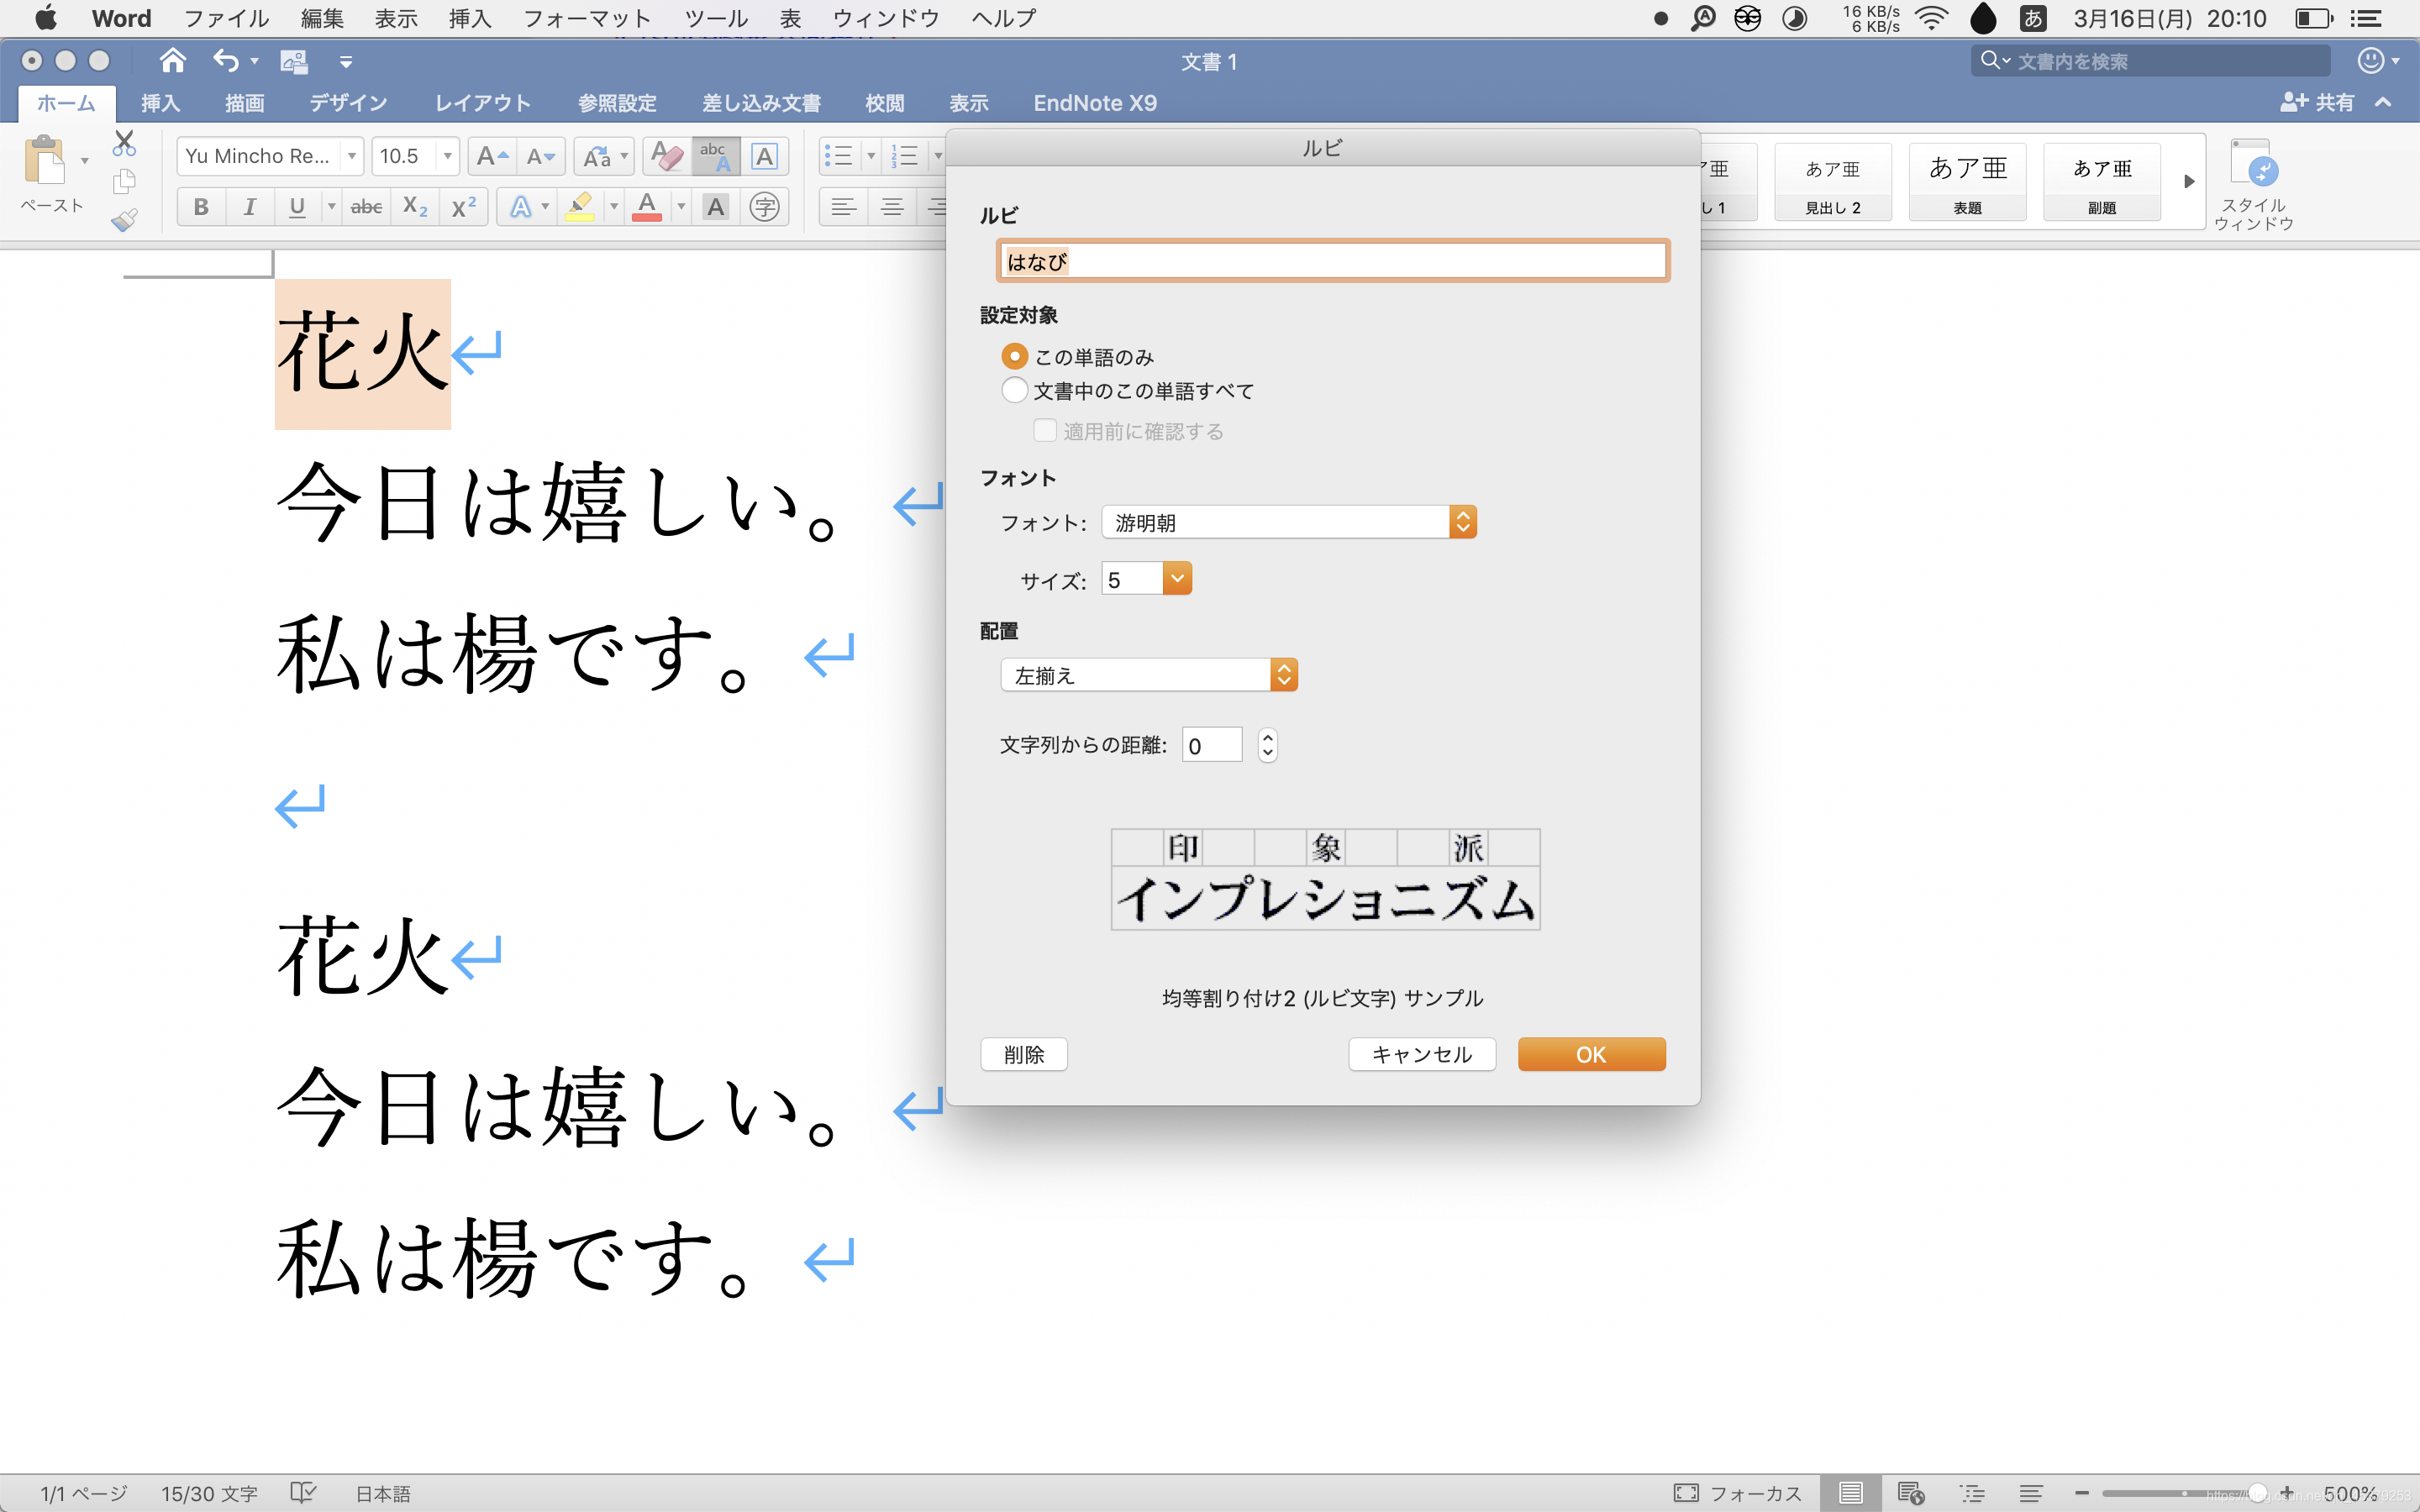Open the ruby font 游明朝 dropdown
Viewport: 2420px width, 1512px height.
1288,522
